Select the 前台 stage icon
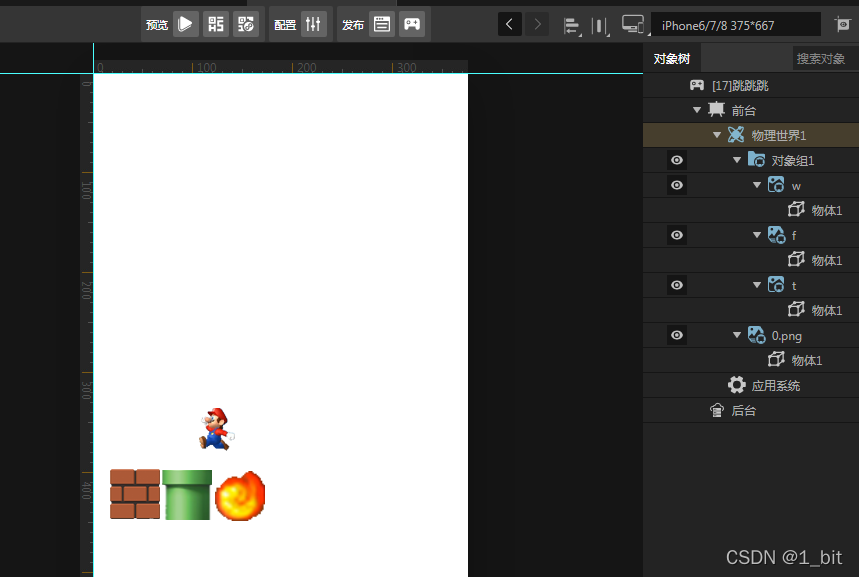The image size is (859, 577). point(716,110)
